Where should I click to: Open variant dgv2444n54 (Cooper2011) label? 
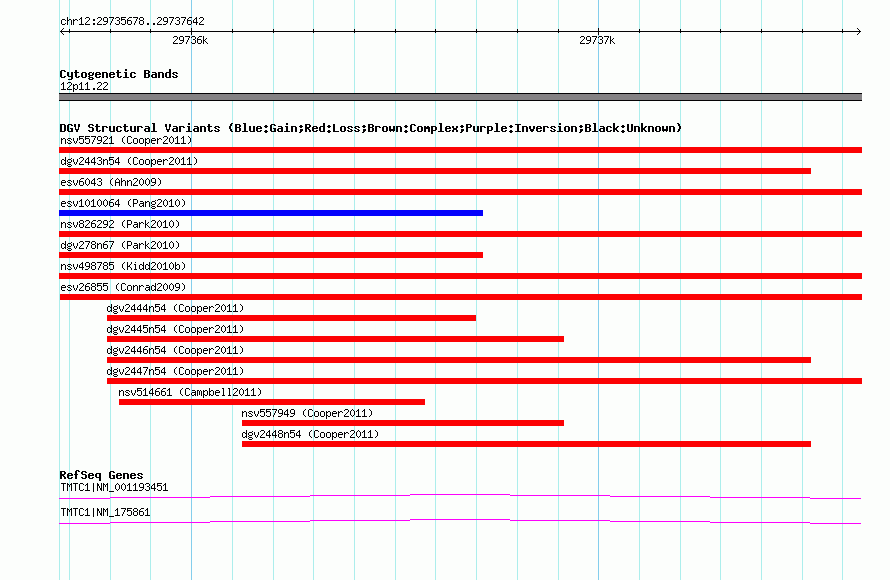click(x=175, y=308)
